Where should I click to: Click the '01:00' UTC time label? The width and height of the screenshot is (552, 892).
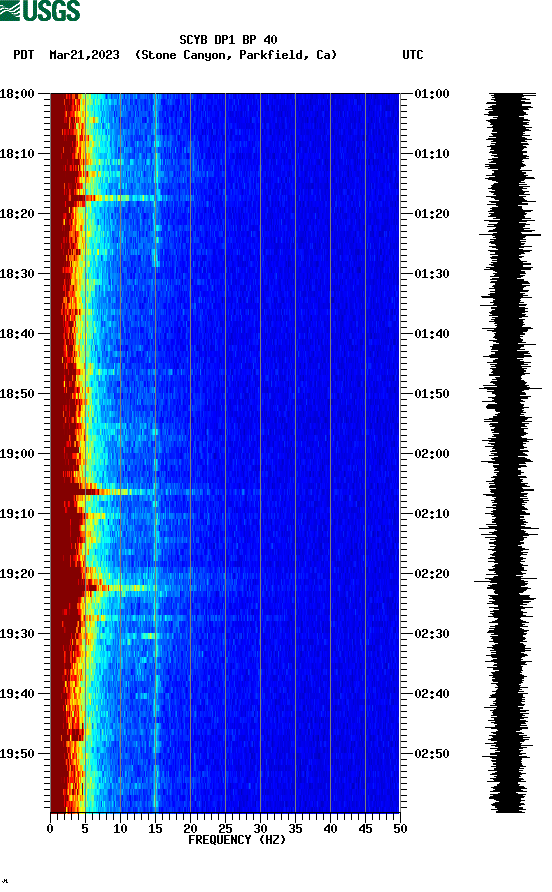click(432, 94)
